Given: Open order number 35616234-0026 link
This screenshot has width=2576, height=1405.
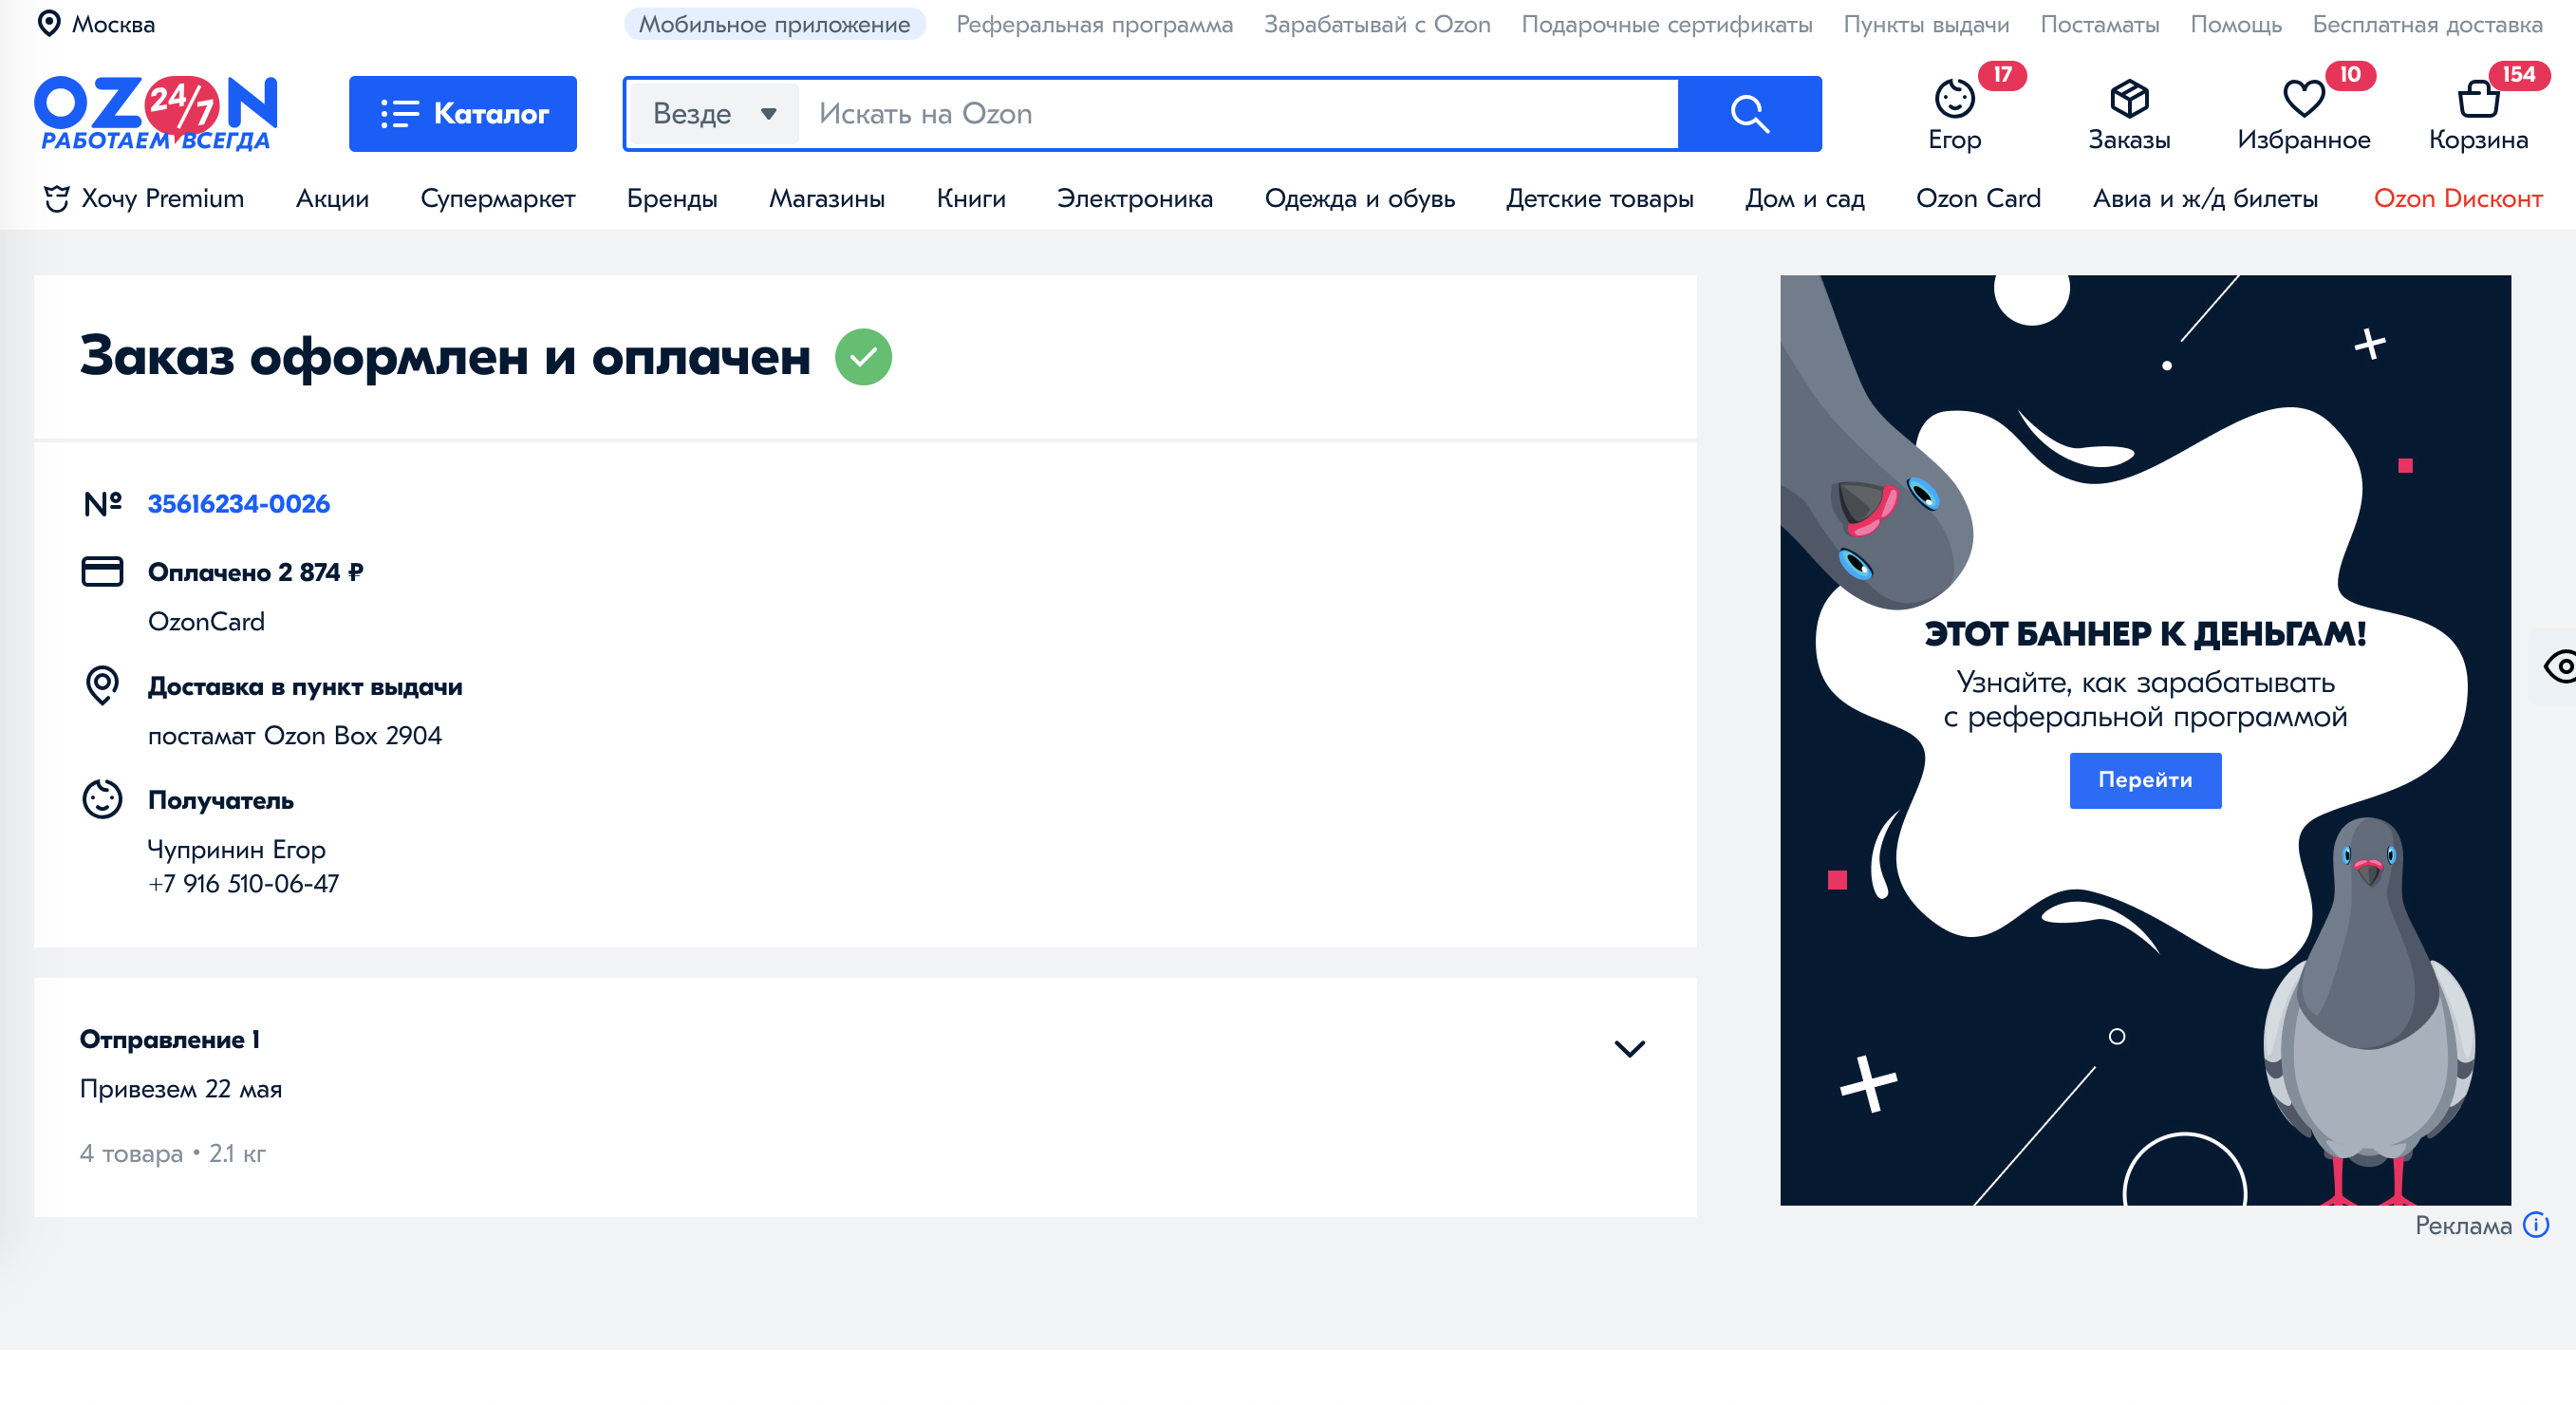Looking at the screenshot, I should pyautogui.click(x=238, y=503).
